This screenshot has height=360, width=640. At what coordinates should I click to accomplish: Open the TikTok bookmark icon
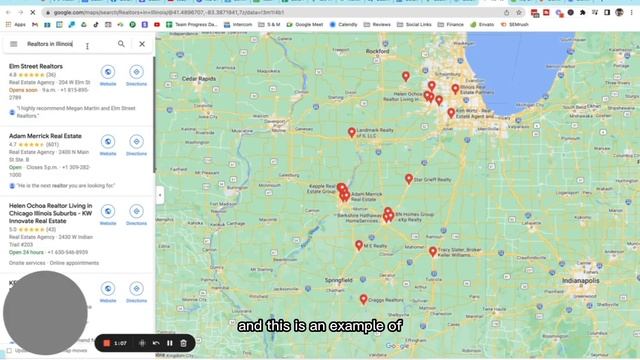(x=96, y=24)
